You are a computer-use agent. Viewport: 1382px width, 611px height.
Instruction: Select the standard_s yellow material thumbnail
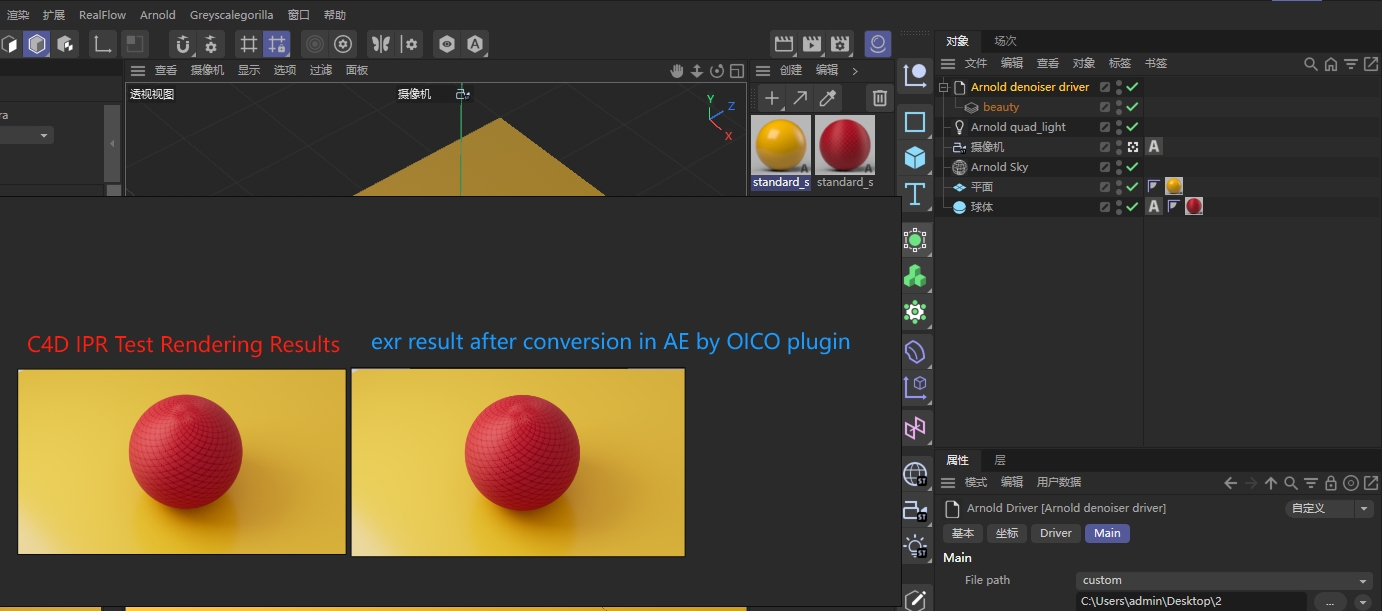click(780, 144)
